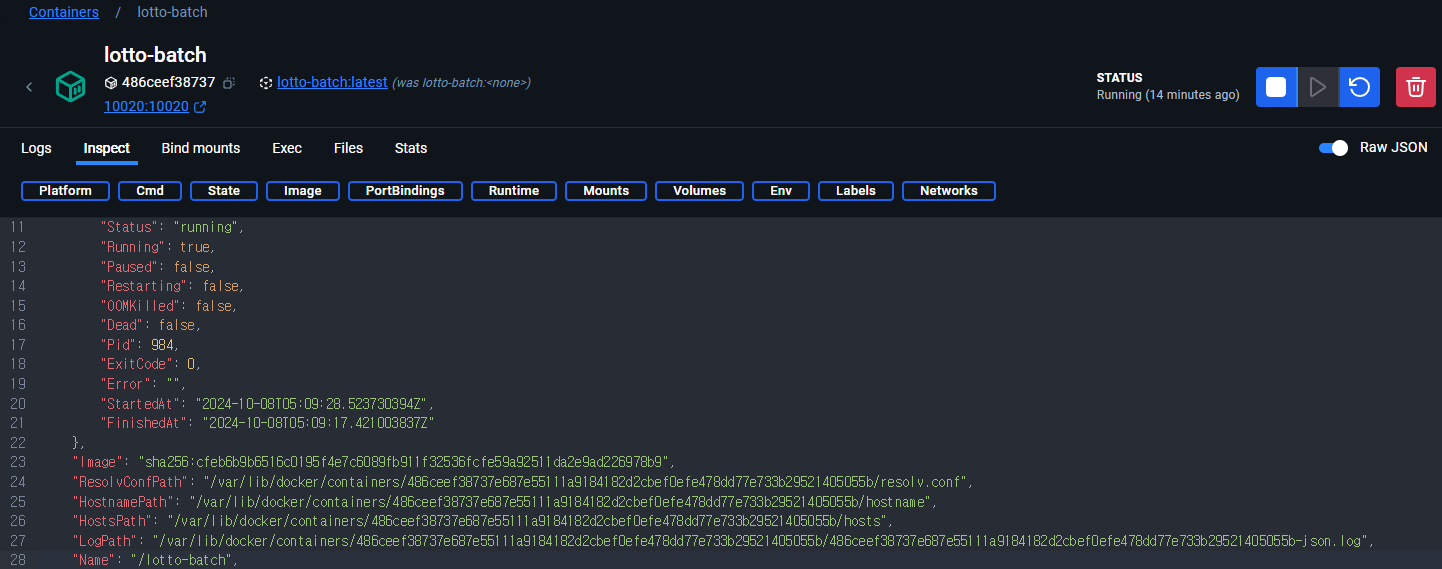
Task: Switch to the Logs tab
Action: 36,148
